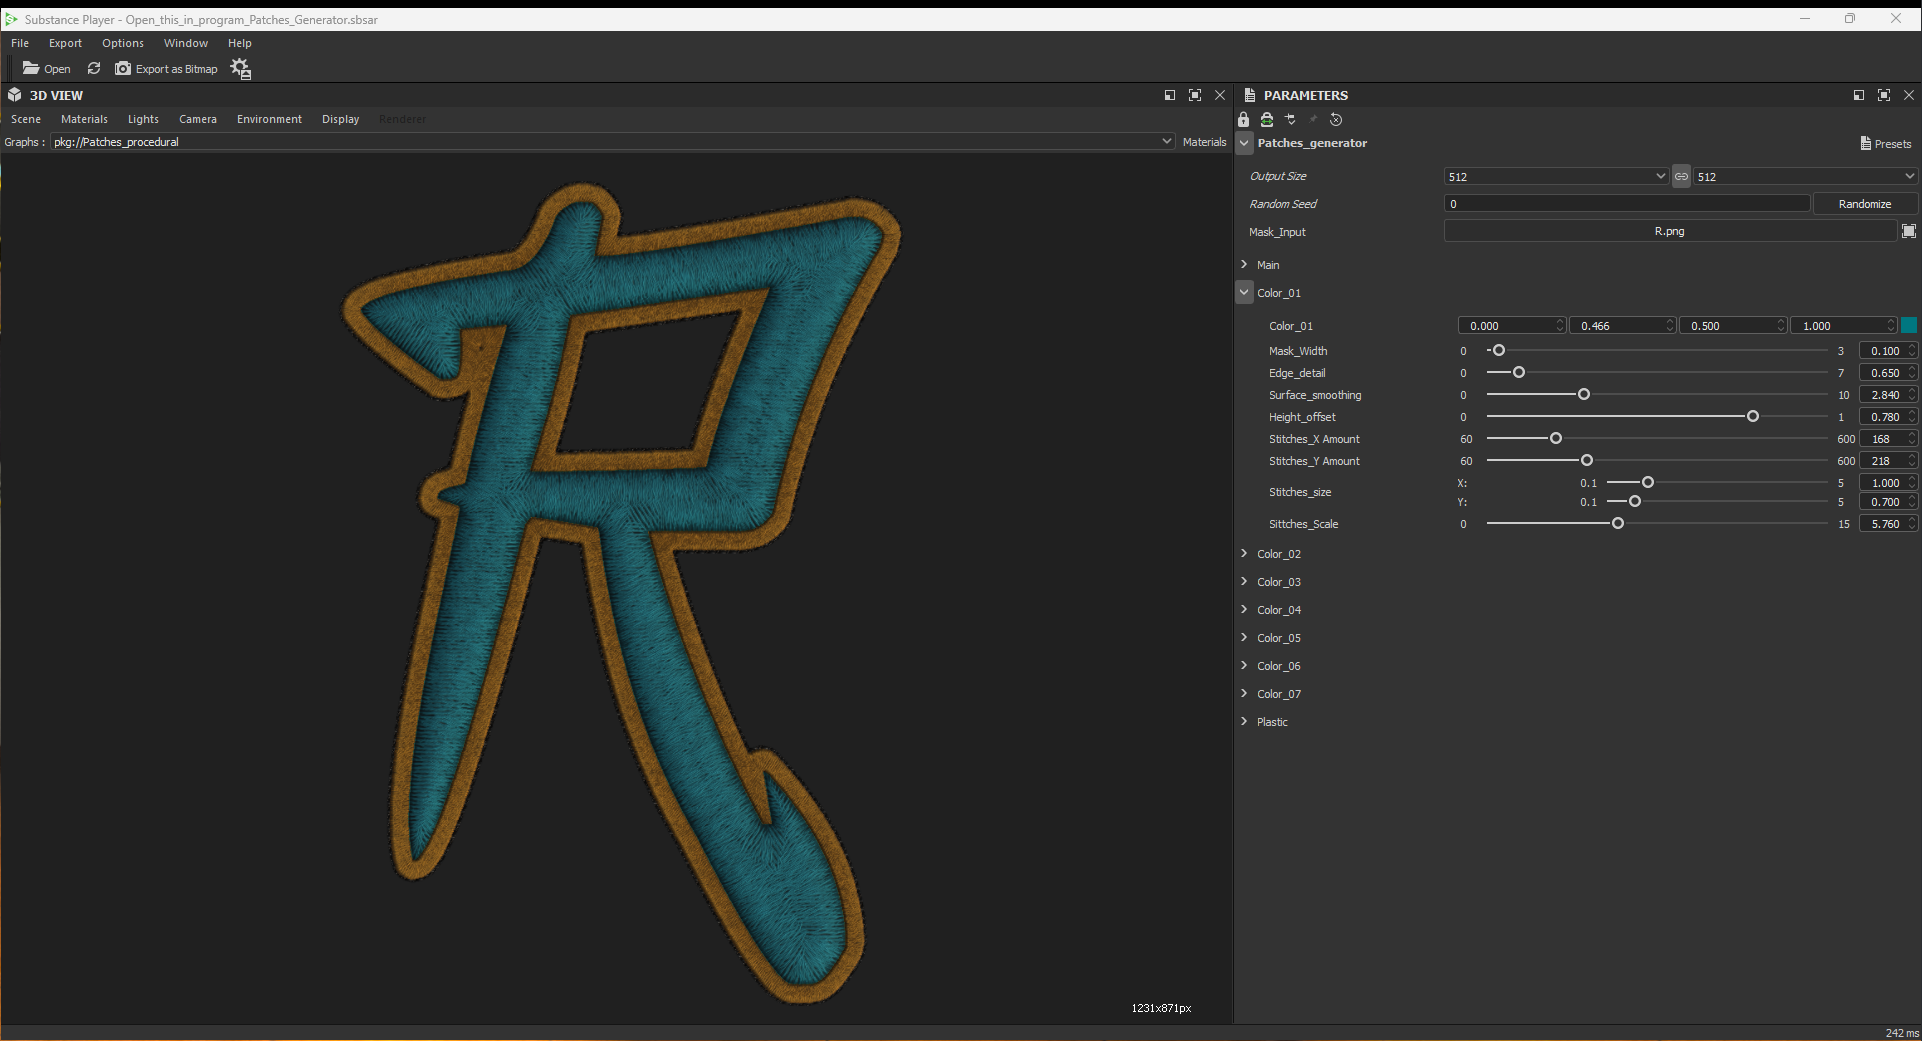Expand the Color_06 group
The image size is (1922, 1041).
coord(1244,665)
